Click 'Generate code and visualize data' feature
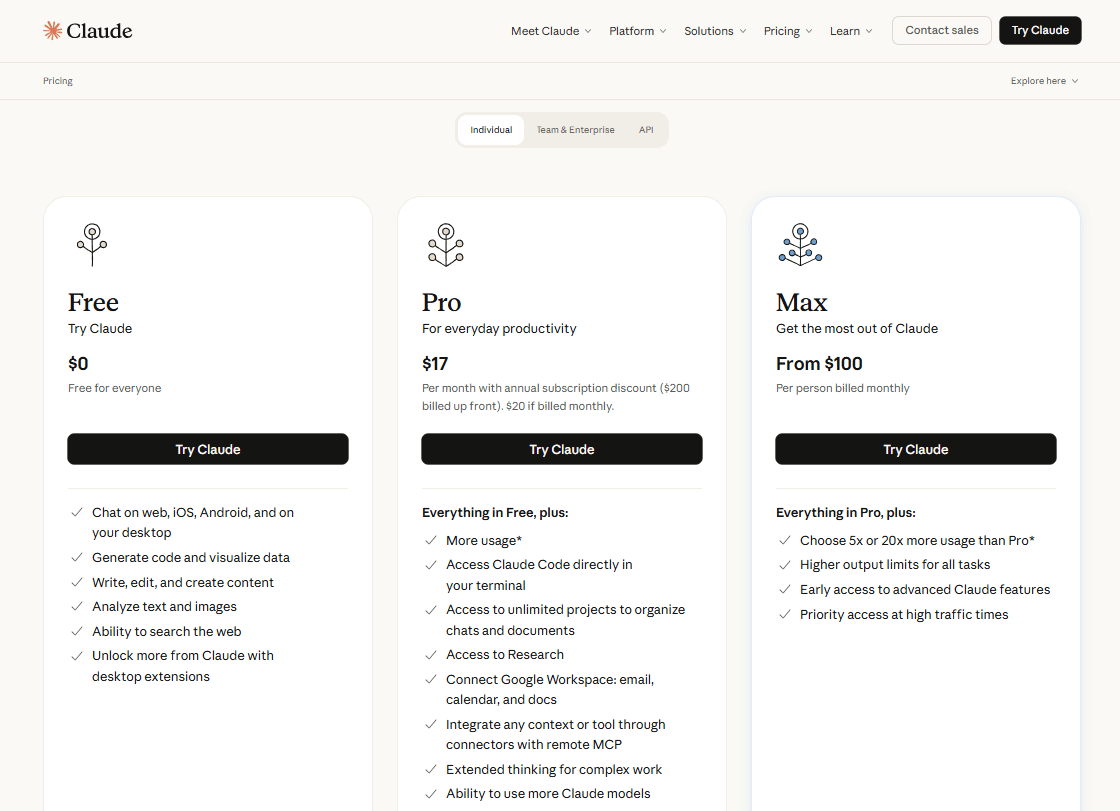Viewport: 1120px width, 811px height. [x=191, y=557]
